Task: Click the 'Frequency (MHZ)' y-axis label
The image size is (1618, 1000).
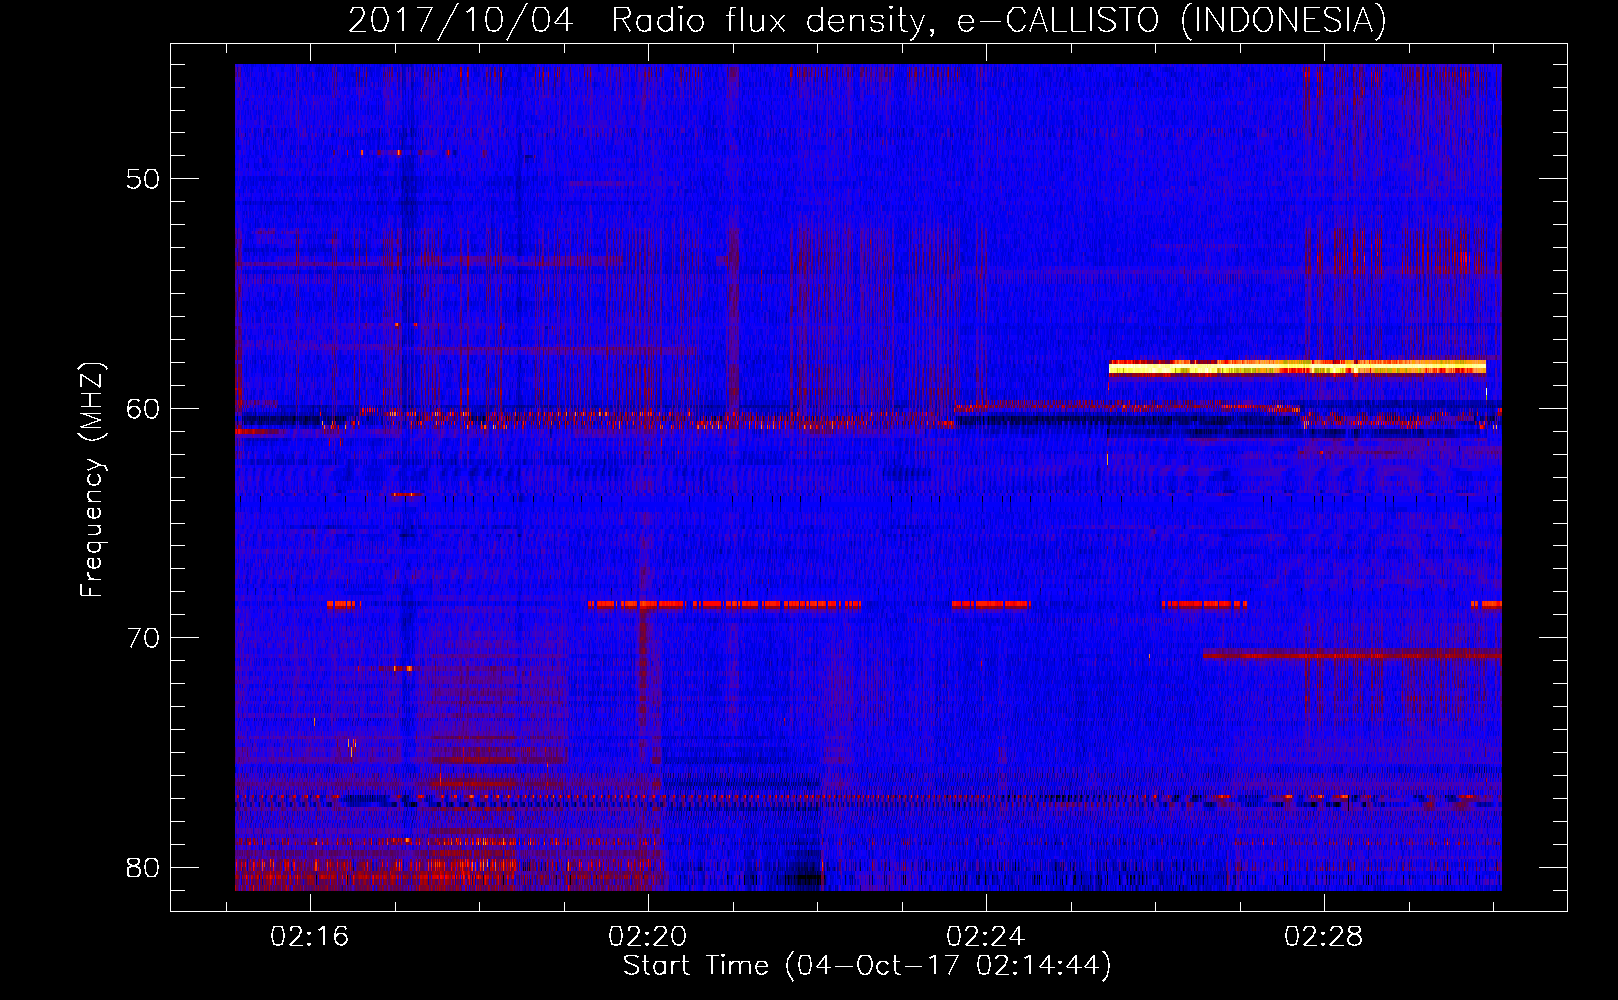Action: click(x=91, y=480)
